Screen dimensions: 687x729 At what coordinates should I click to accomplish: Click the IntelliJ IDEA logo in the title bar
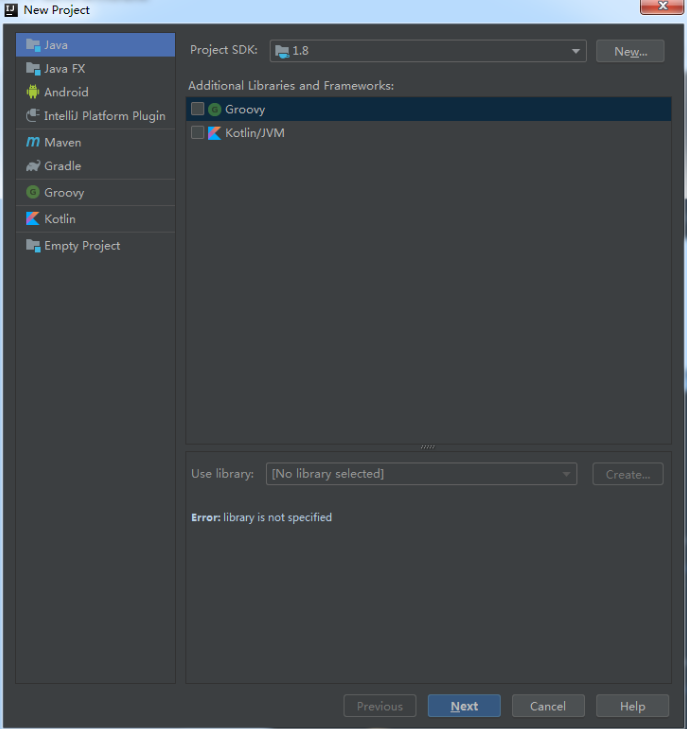pos(11,10)
